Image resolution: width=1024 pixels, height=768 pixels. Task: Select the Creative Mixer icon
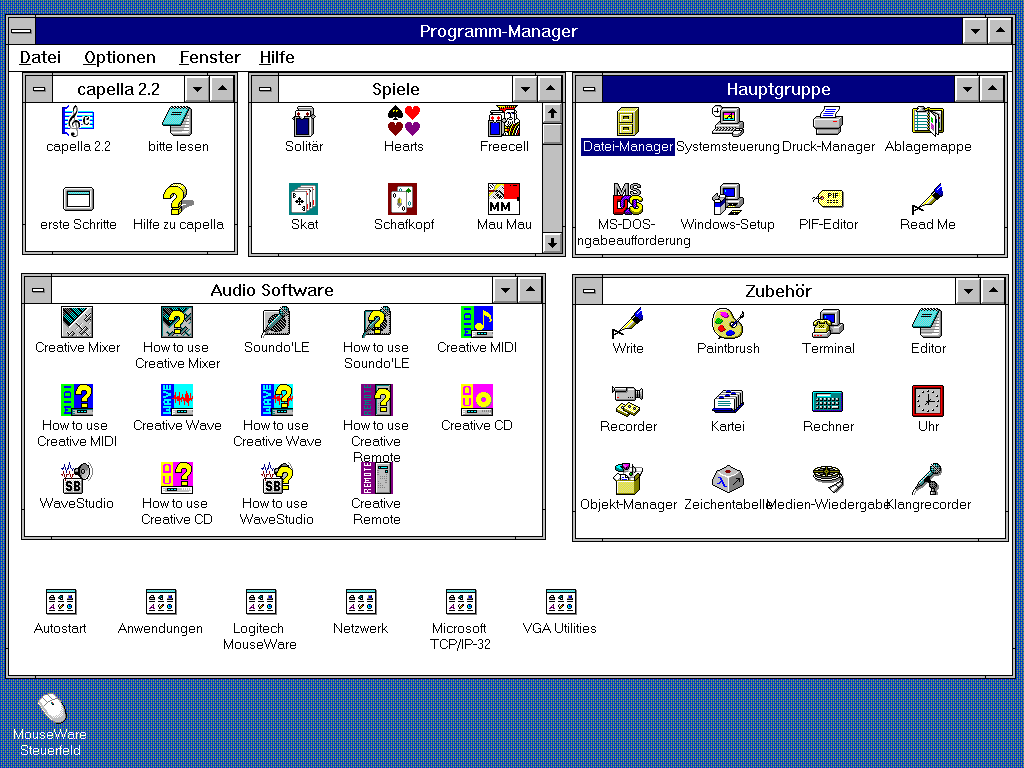77,323
